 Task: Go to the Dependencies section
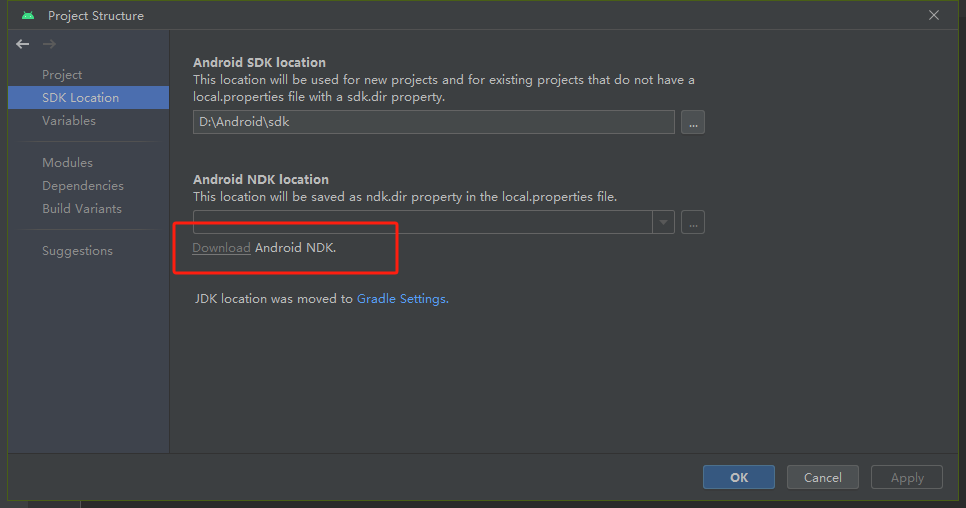click(83, 186)
